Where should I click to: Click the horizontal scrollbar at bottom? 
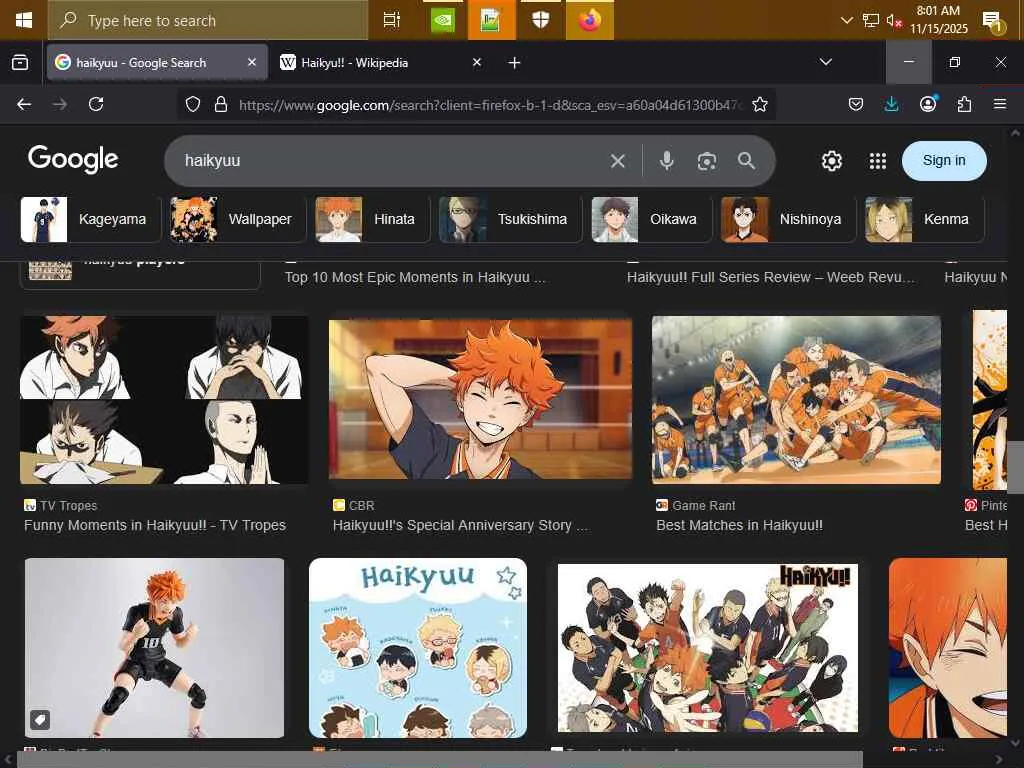tap(439, 760)
